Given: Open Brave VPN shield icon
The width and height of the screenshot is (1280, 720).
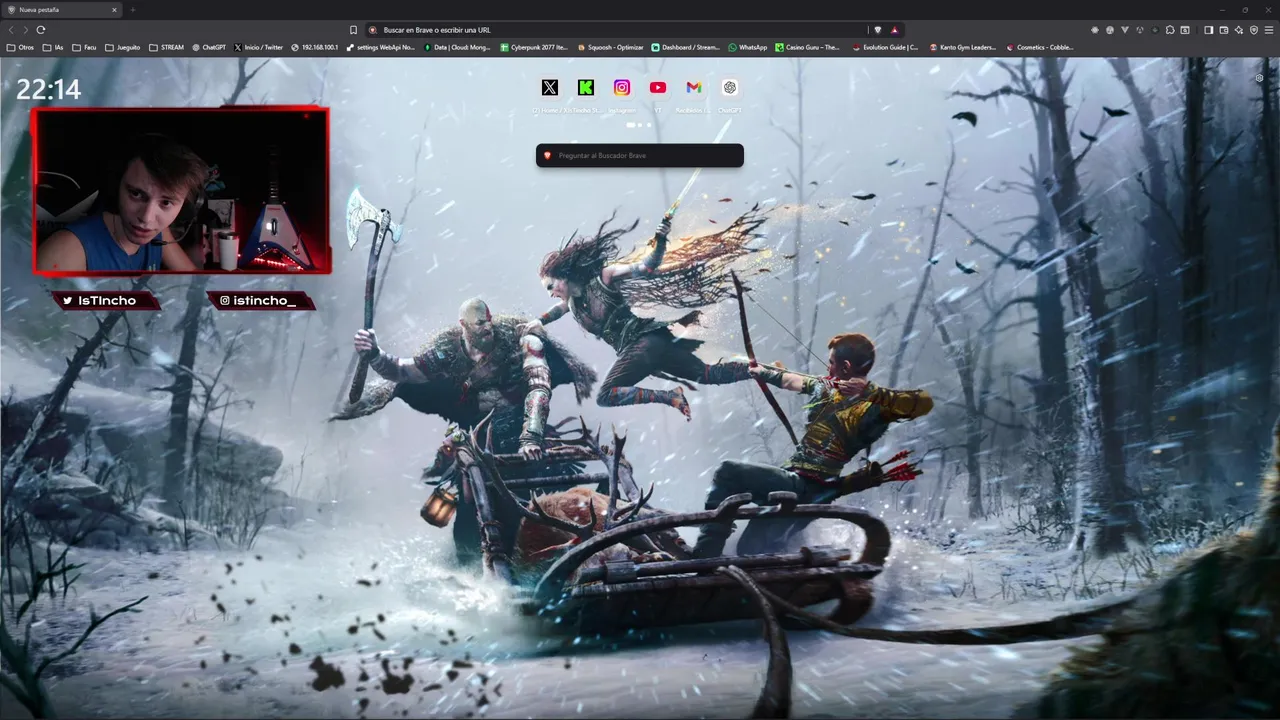Looking at the screenshot, I should click(x=1254, y=30).
